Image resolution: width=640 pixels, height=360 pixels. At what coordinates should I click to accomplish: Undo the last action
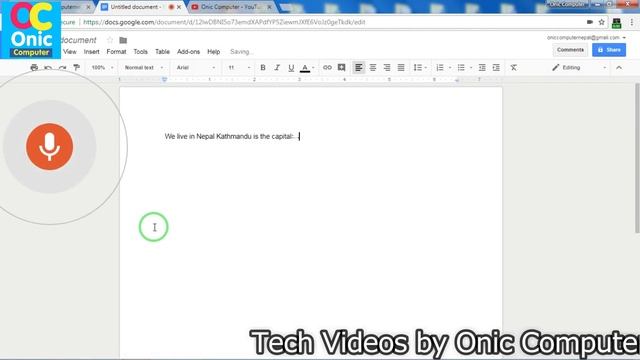coord(48,68)
